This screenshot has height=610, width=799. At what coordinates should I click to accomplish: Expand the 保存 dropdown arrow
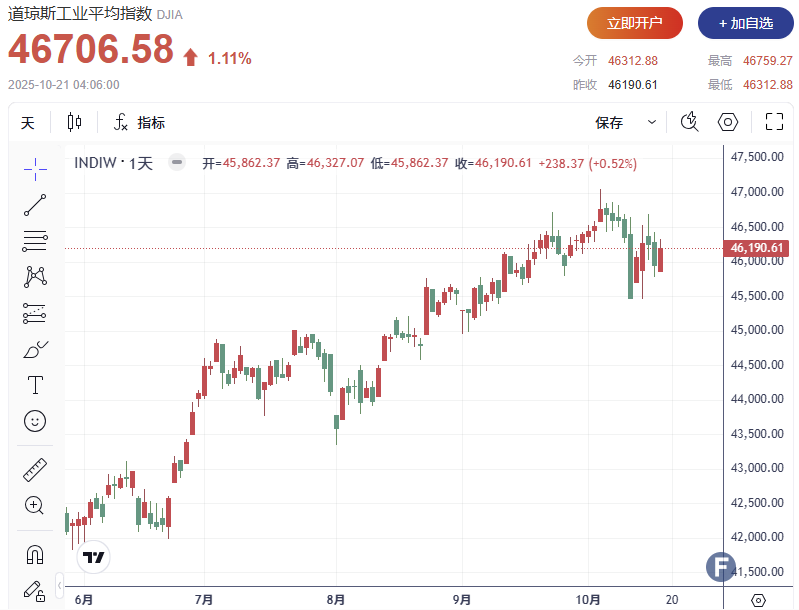coord(652,123)
